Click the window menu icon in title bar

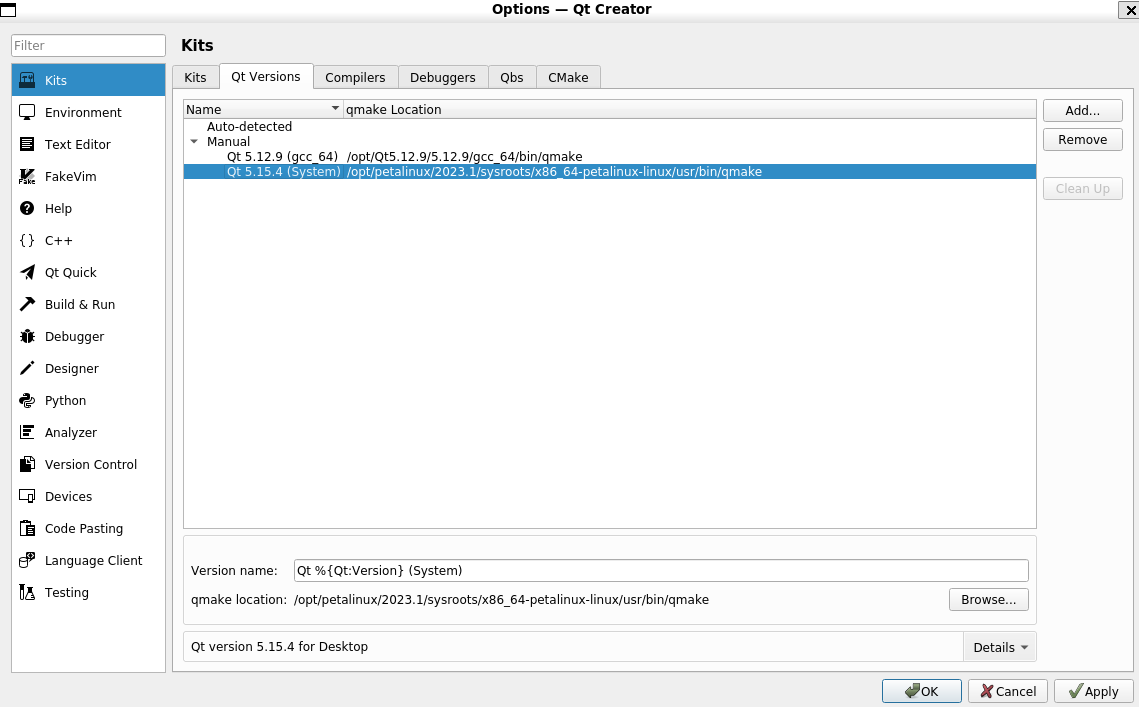[x=8, y=9]
